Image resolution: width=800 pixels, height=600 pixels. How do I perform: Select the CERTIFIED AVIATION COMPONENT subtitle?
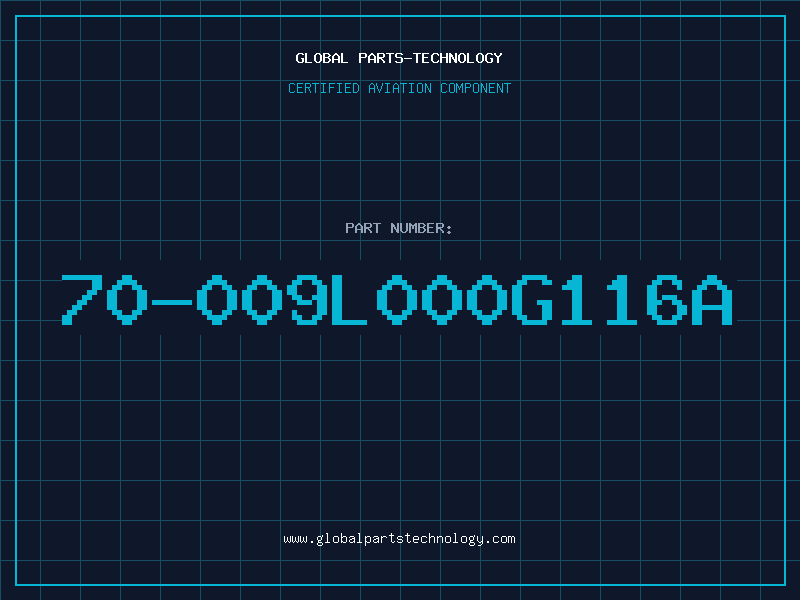[x=399, y=88]
